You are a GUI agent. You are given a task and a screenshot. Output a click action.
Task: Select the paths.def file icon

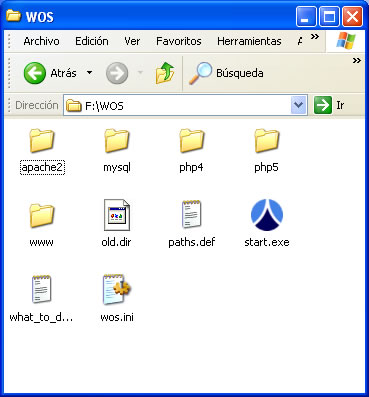pos(192,215)
